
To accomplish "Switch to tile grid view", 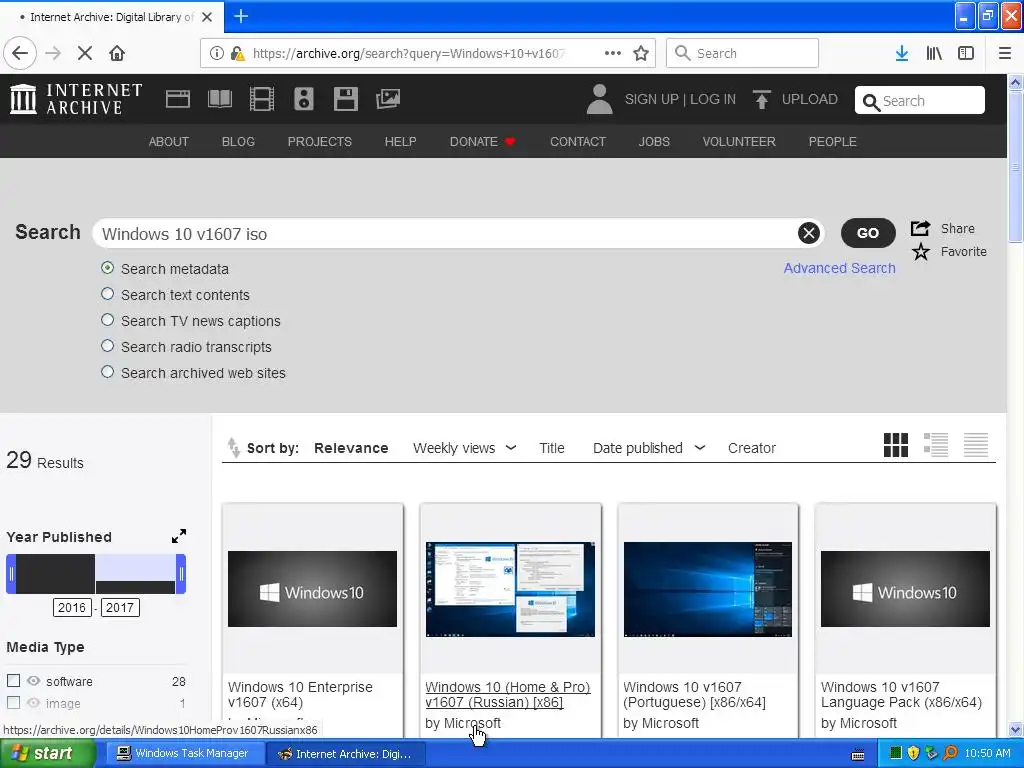I will click(895, 445).
